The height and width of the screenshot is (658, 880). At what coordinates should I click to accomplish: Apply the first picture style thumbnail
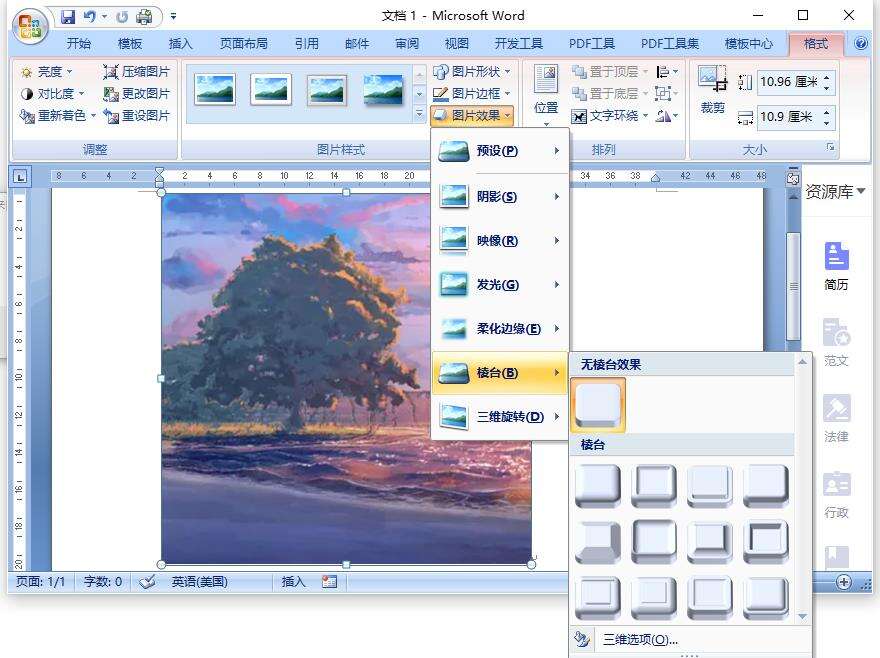pos(214,90)
